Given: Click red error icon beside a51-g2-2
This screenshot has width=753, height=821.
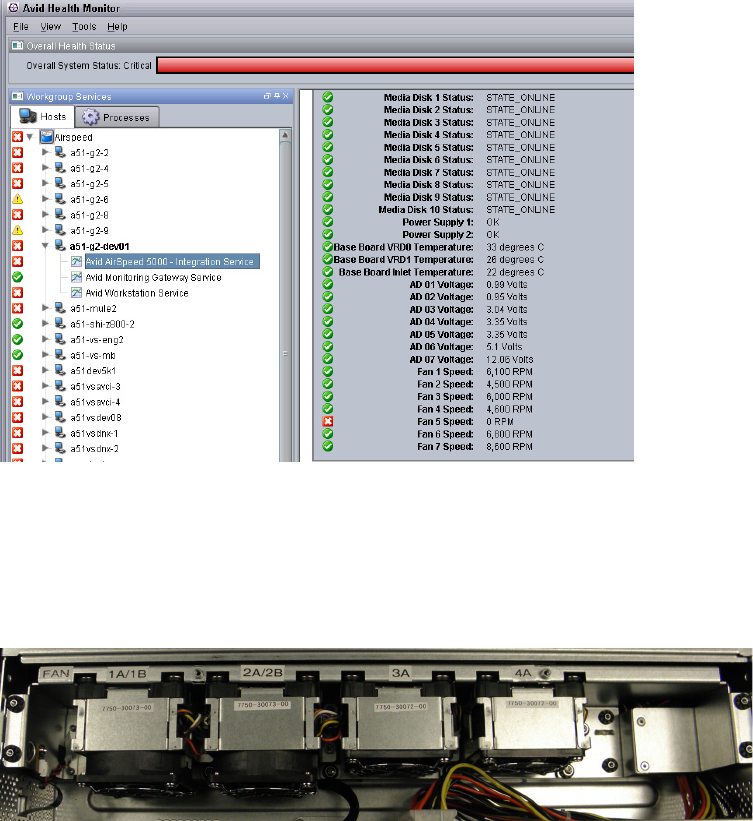Looking at the screenshot, I should [x=17, y=152].
